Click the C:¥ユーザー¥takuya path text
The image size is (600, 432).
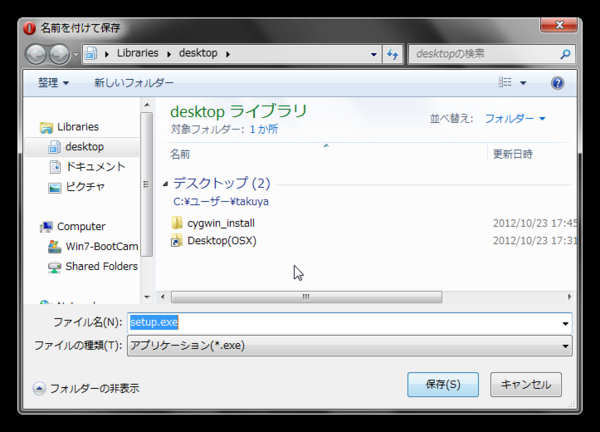pyautogui.click(x=221, y=201)
